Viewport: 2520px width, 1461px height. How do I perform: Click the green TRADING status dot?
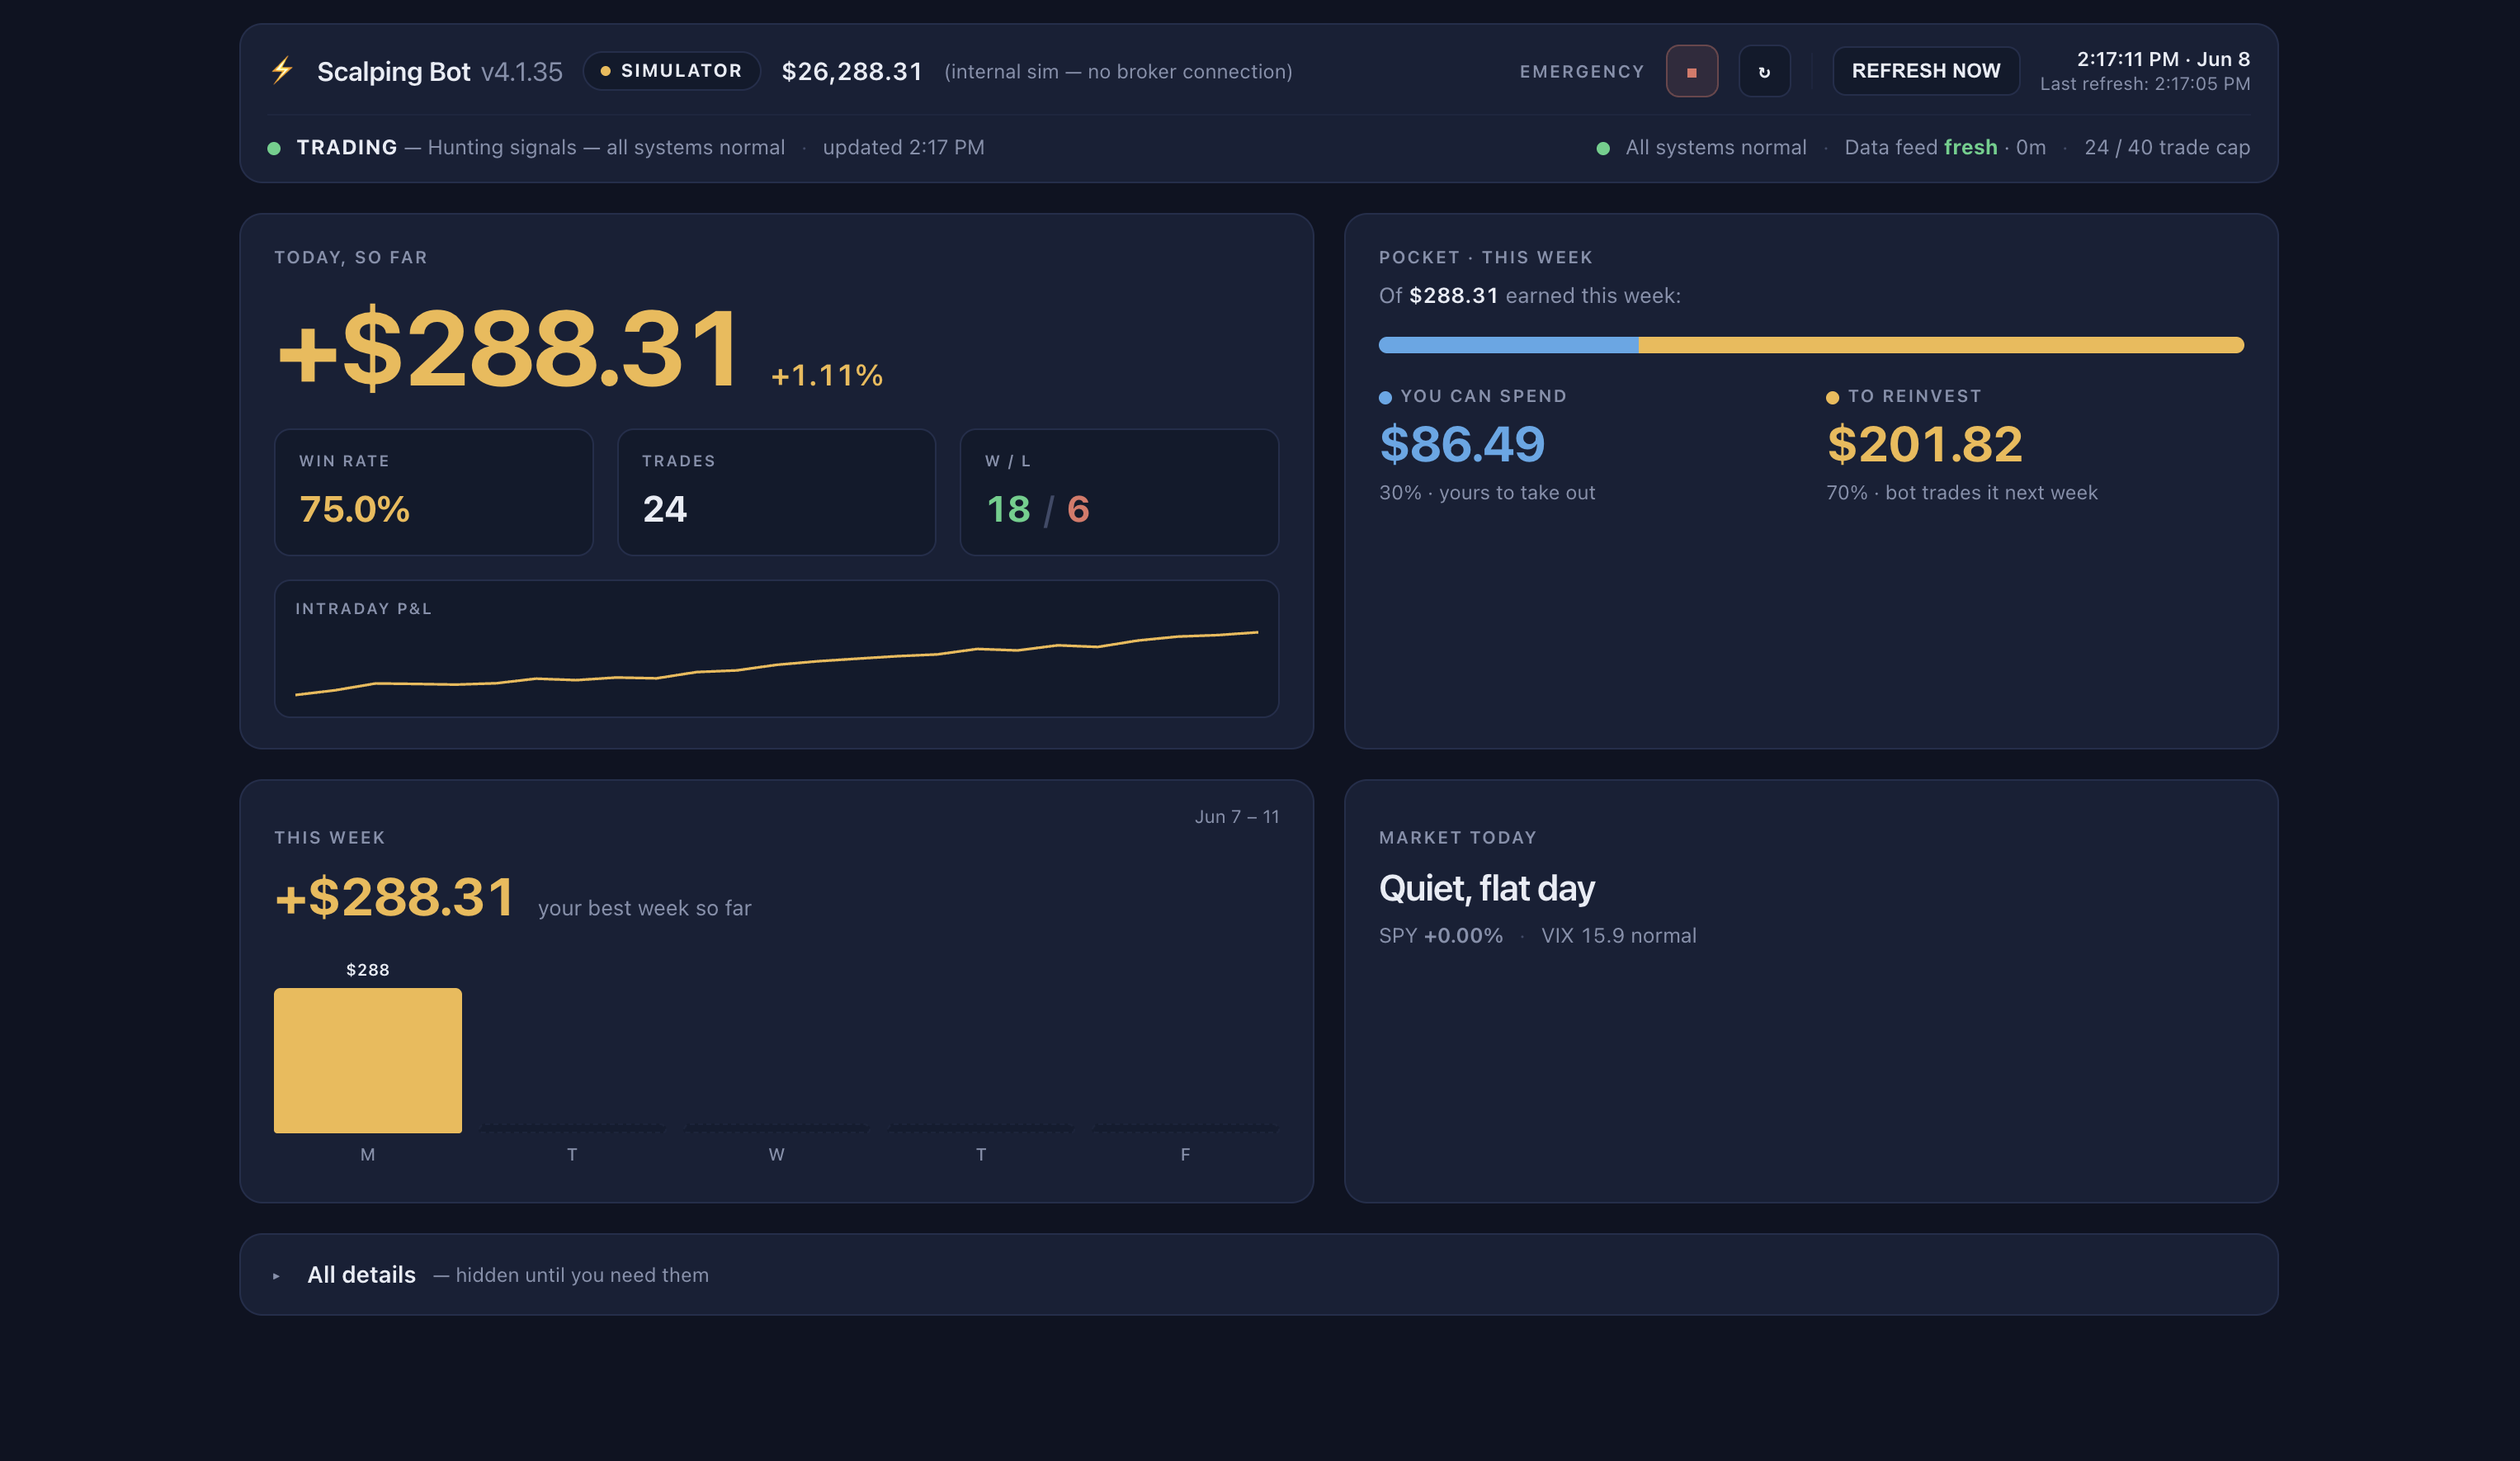[274, 148]
